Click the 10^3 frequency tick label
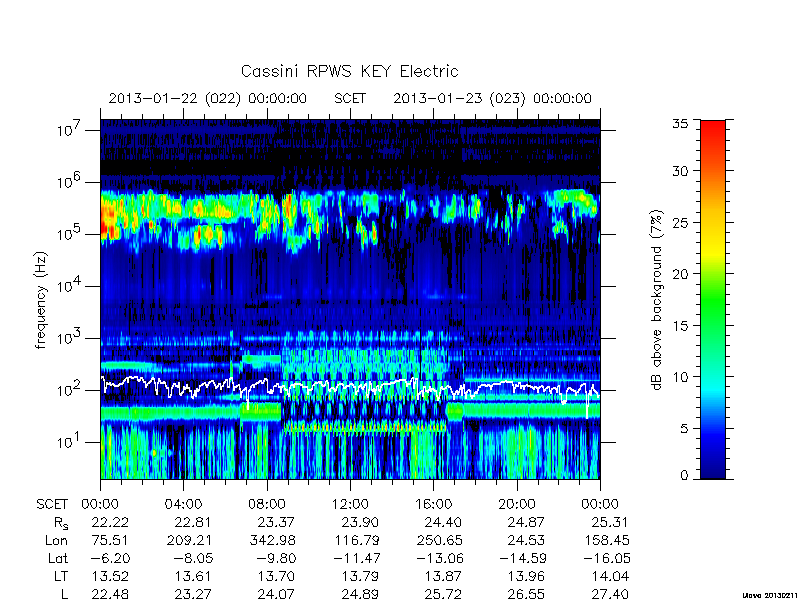This screenshot has height=600, width=800. pos(68,337)
